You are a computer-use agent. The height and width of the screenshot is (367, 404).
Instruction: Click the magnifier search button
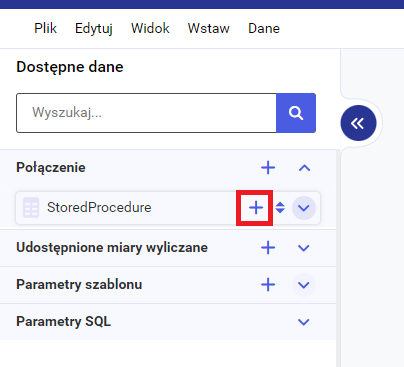click(x=296, y=113)
